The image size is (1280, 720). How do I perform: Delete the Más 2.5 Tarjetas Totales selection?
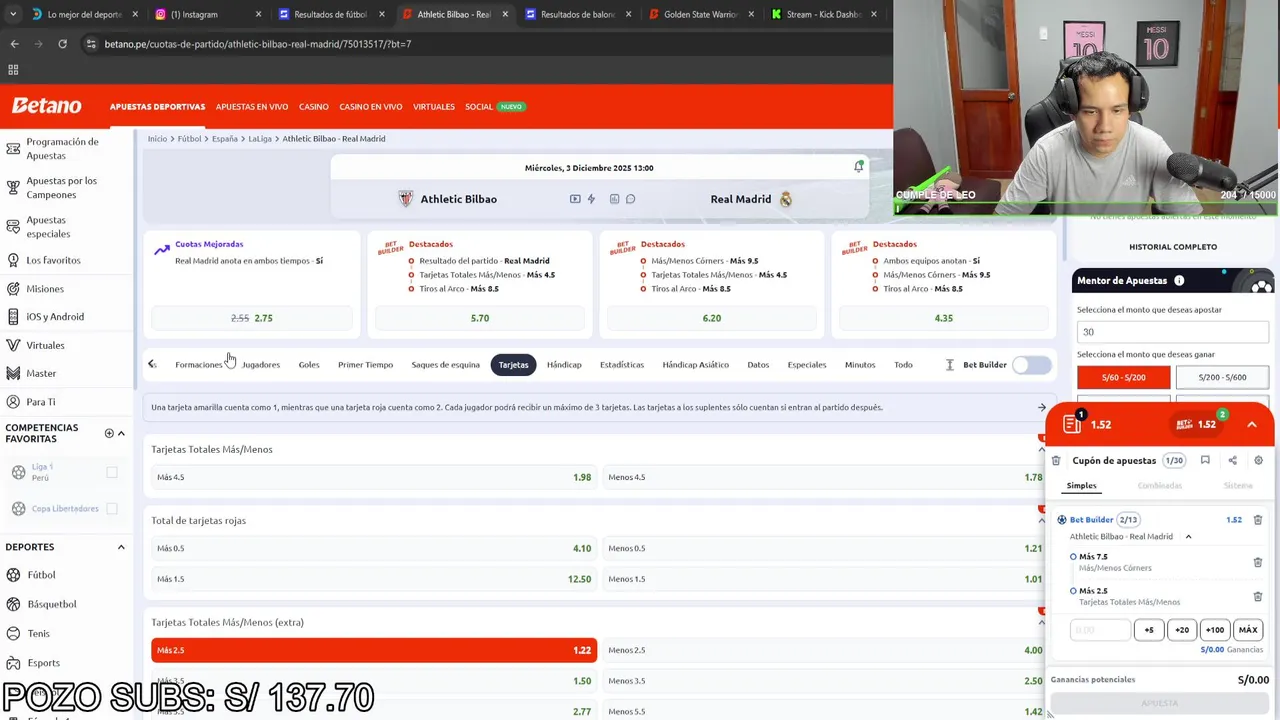(x=1258, y=596)
